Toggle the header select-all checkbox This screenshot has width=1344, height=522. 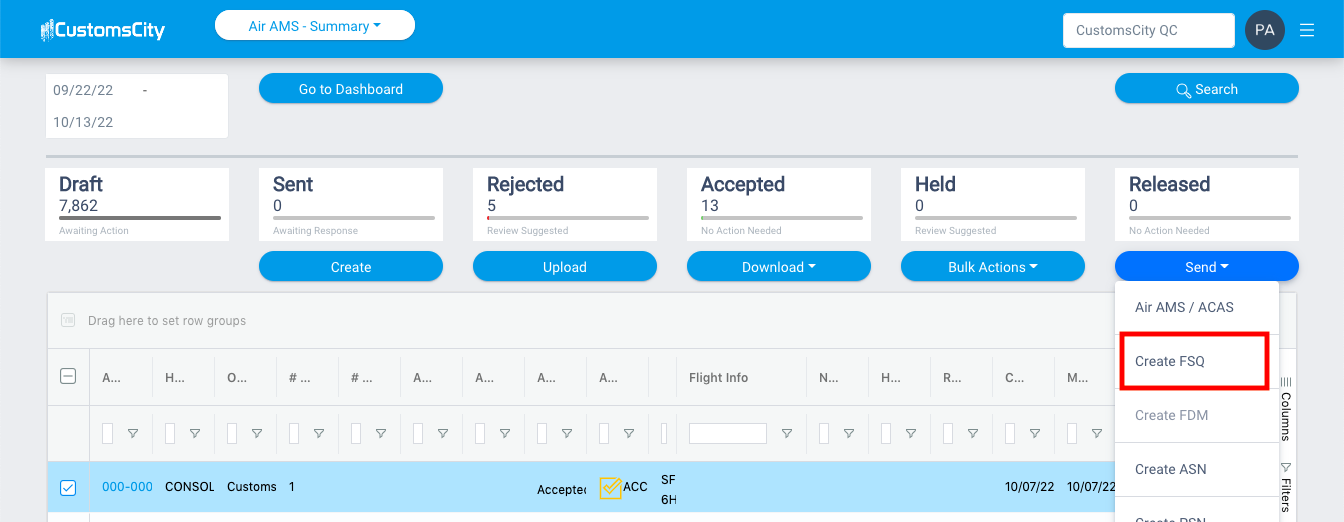[x=68, y=377]
